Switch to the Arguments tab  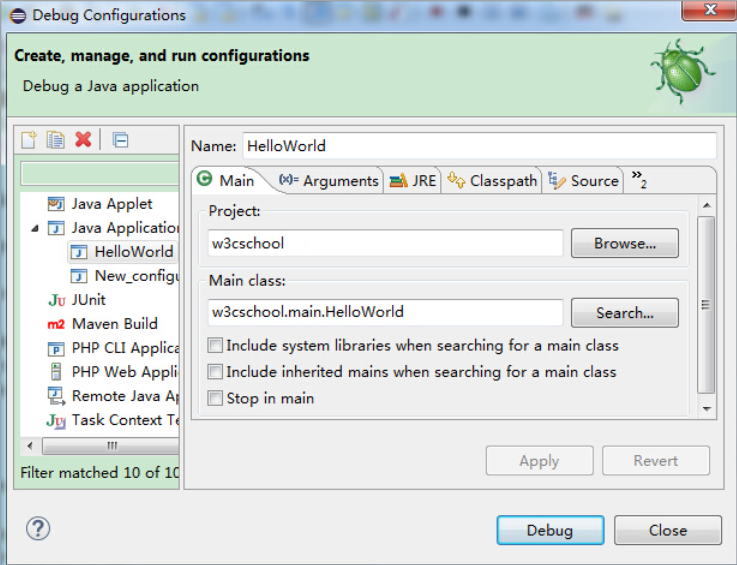329,180
